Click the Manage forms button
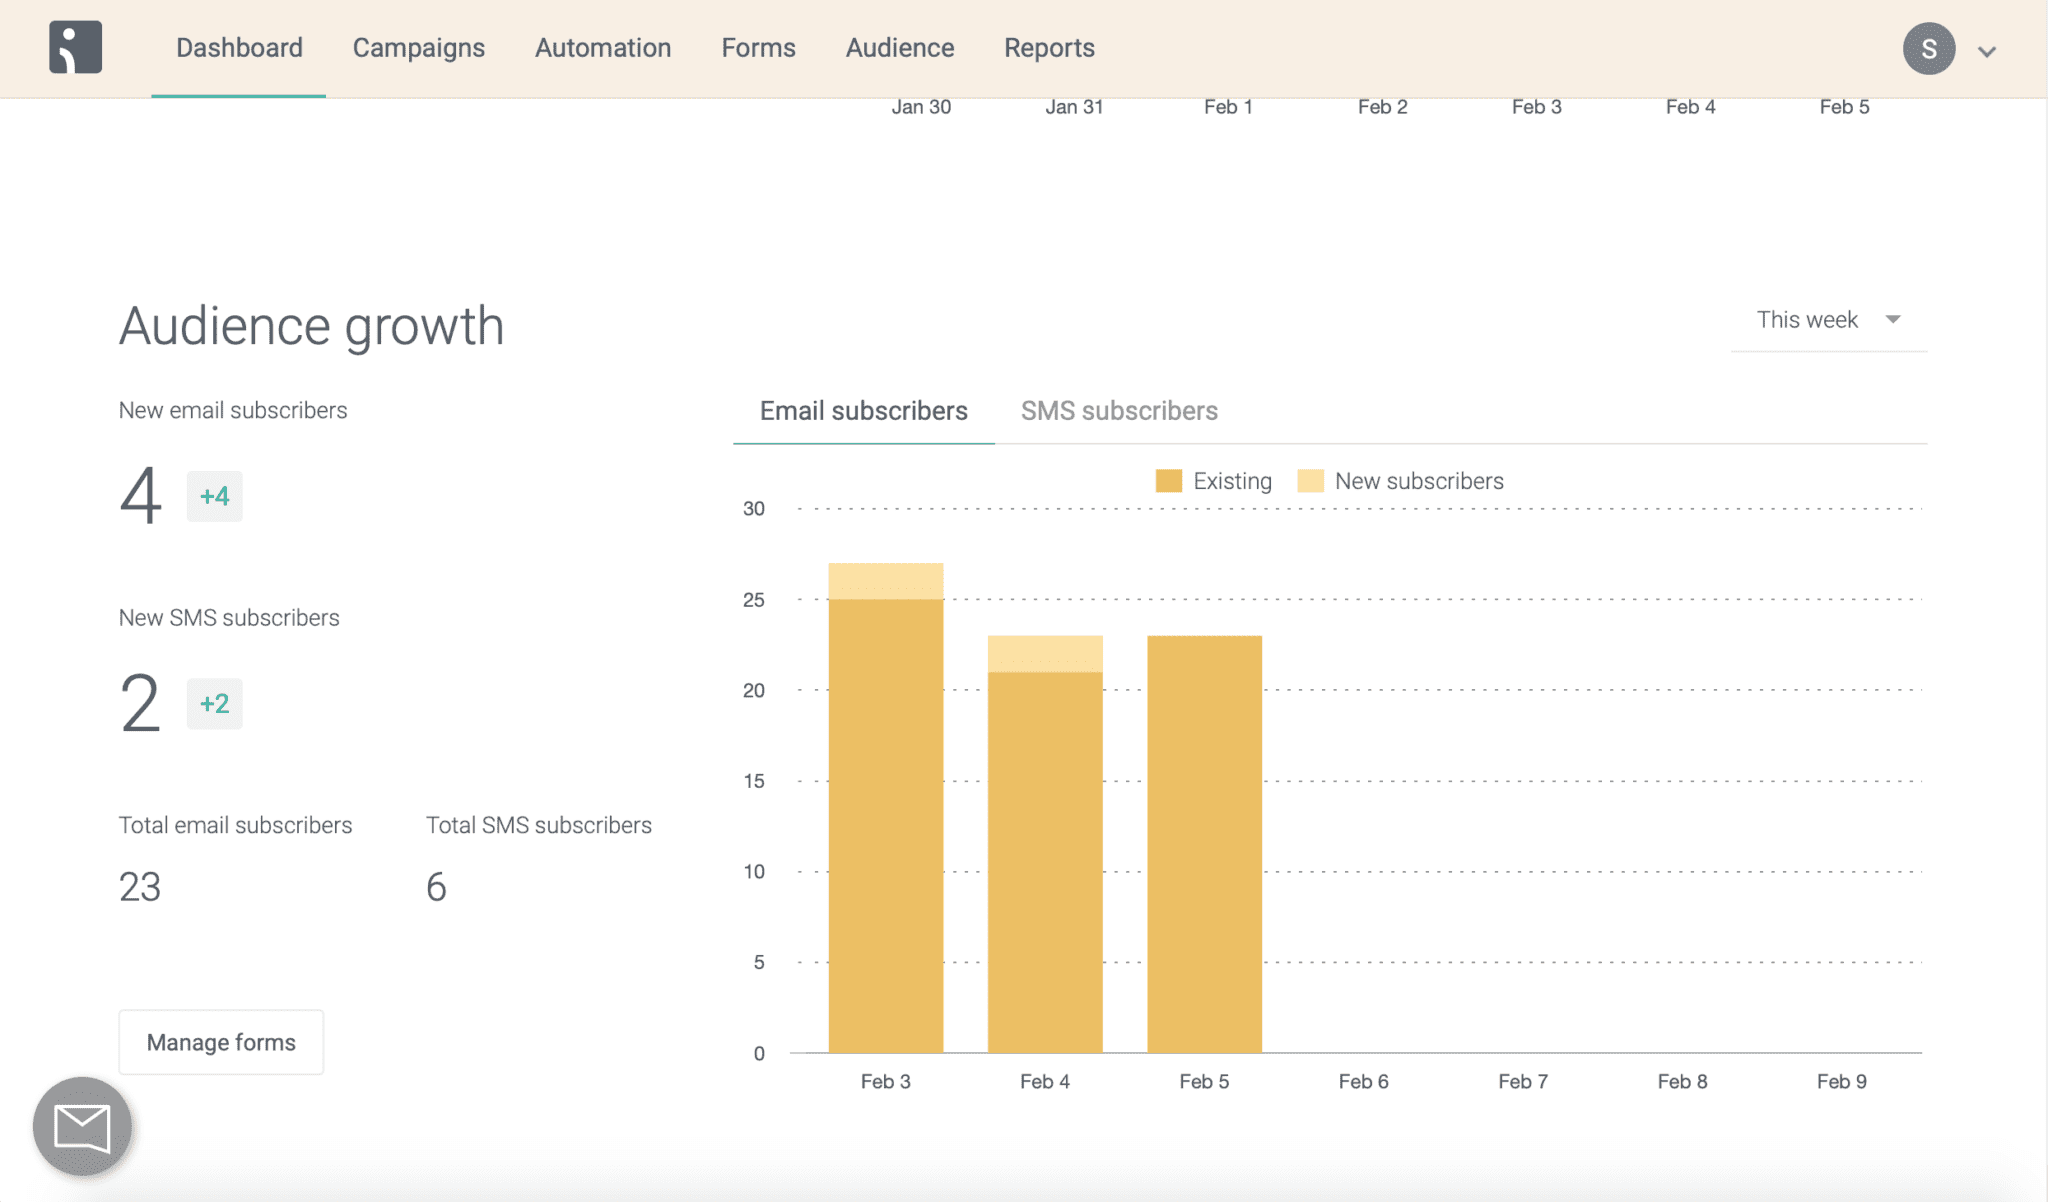2048x1202 pixels. 220,1041
